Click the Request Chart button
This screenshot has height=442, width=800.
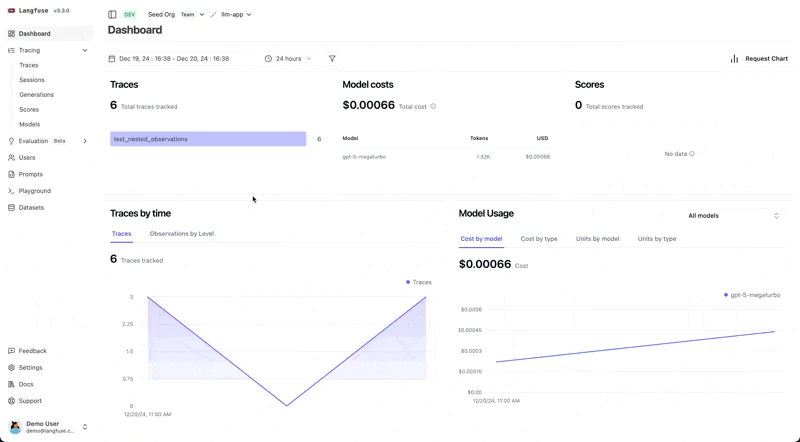coord(759,59)
